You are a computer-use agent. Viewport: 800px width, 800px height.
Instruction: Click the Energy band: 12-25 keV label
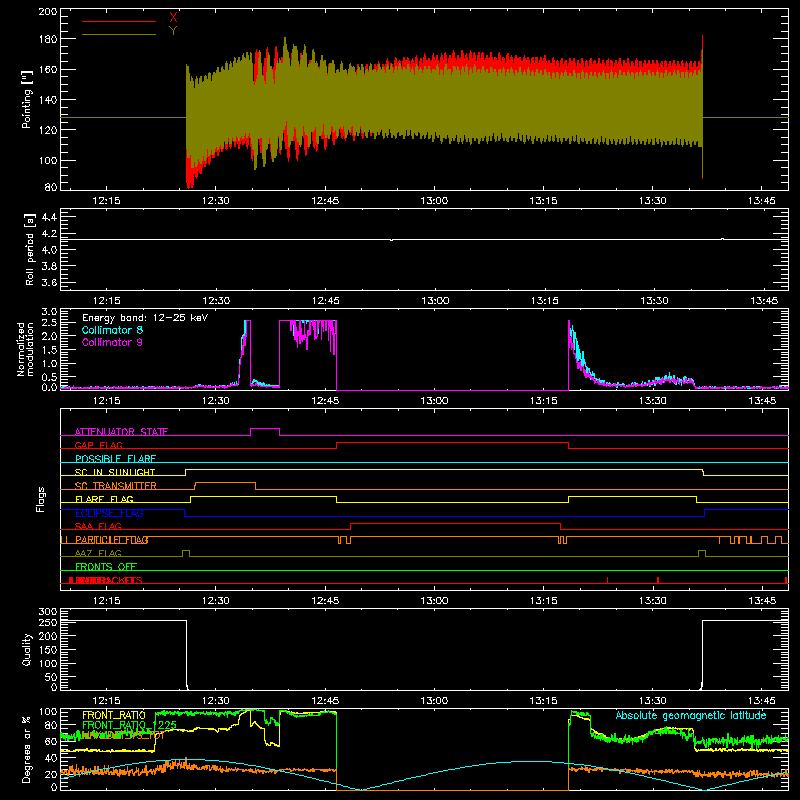coord(145,318)
